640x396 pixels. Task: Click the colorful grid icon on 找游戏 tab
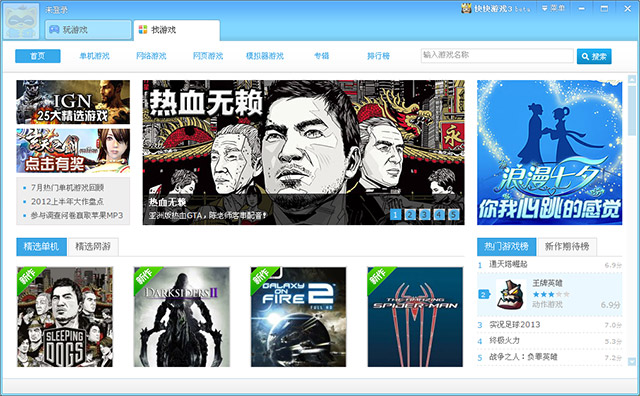click(143, 29)
